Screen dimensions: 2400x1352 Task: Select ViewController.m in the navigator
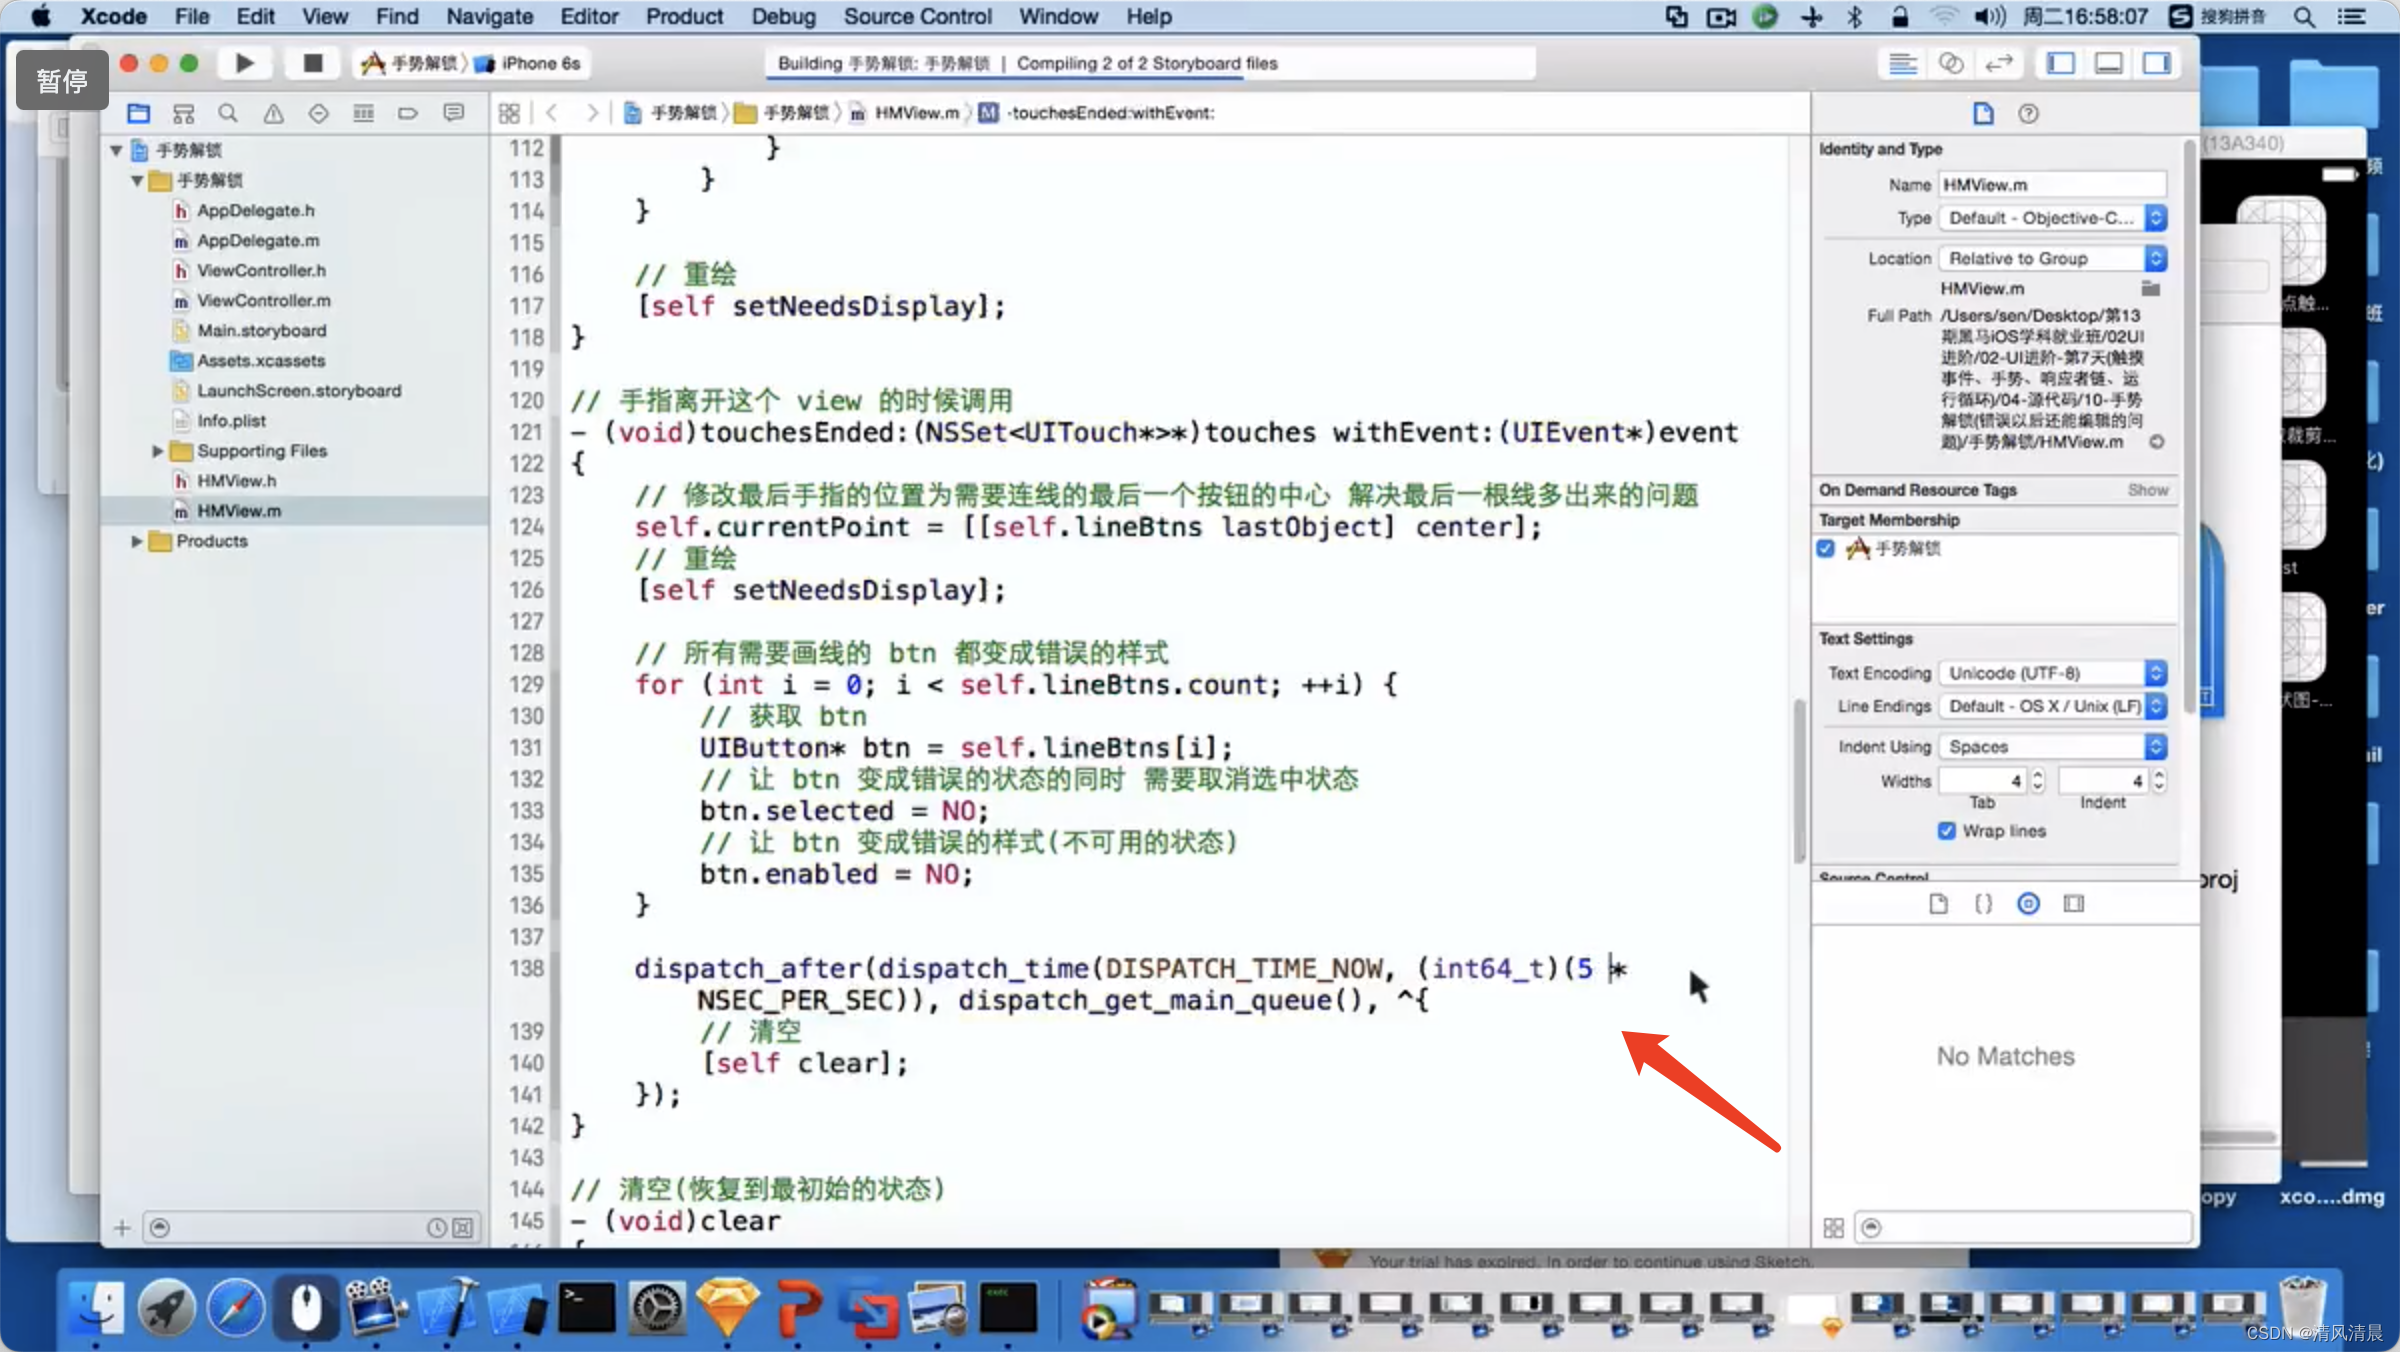263,301
